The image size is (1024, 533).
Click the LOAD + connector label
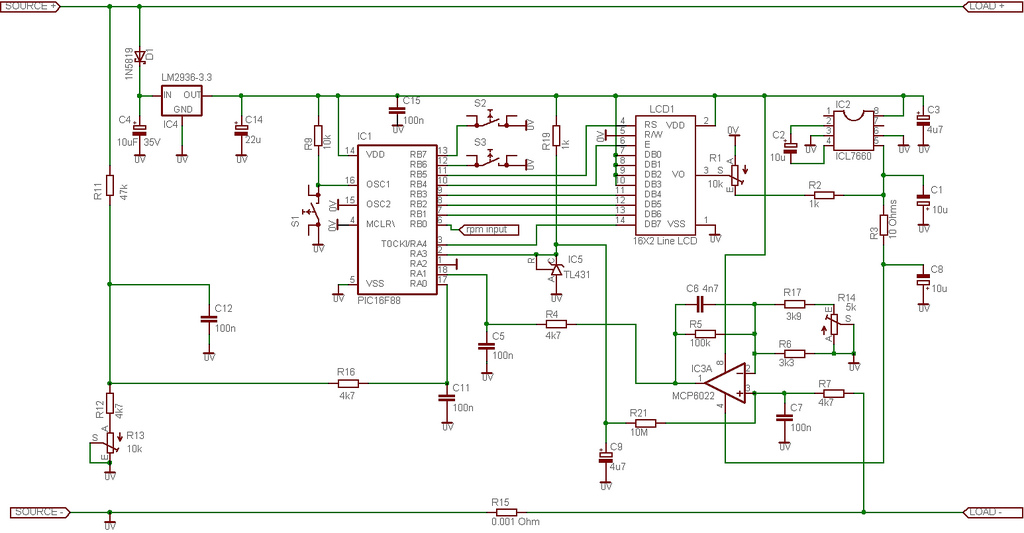[x=991, y=6]
